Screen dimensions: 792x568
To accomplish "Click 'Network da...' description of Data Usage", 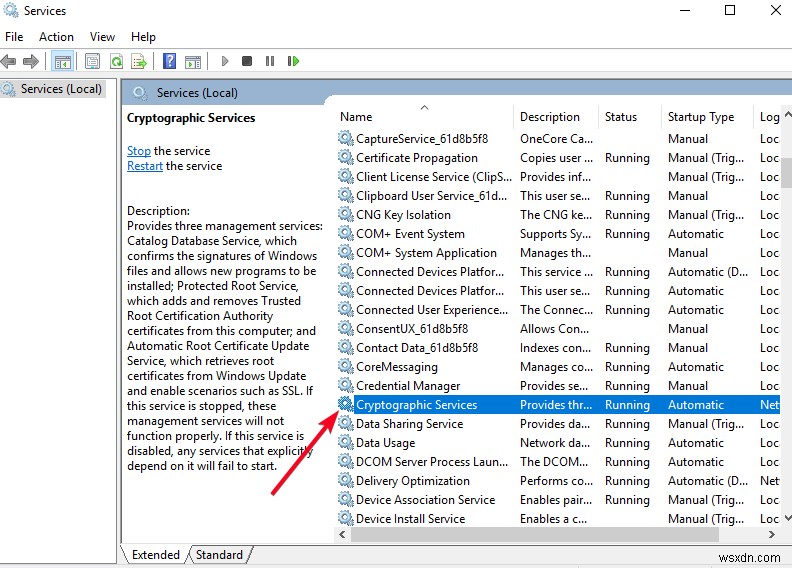I will 555,443.
